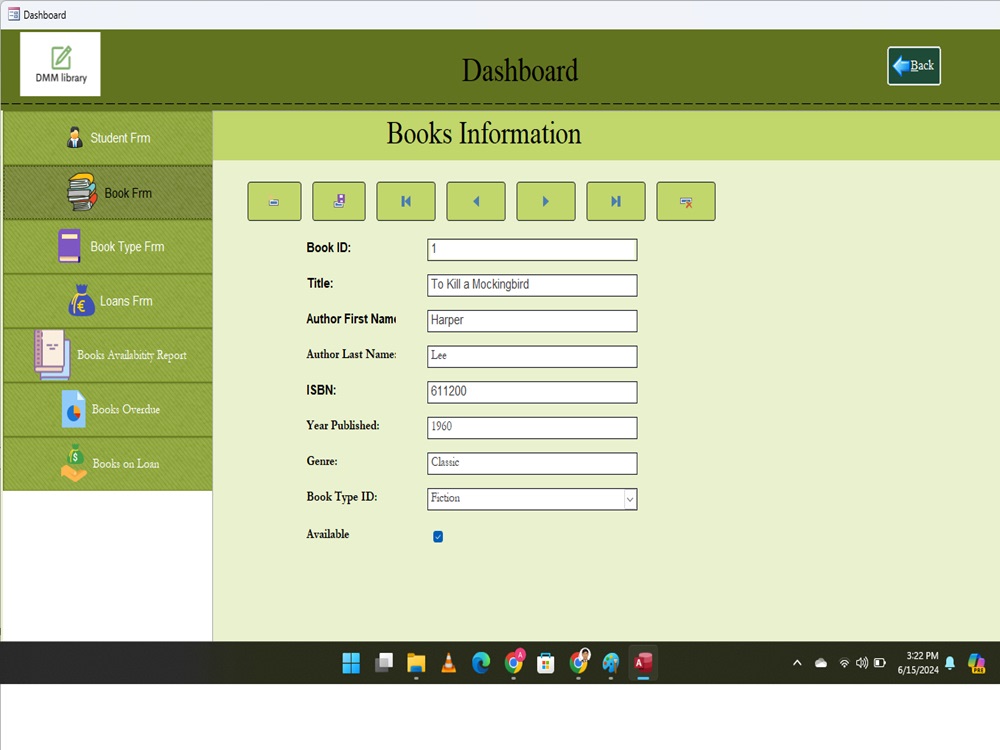Screen dimensions: 1000x750
Task: Open the Paint app from taskbar
Action: tap(611, 663)
